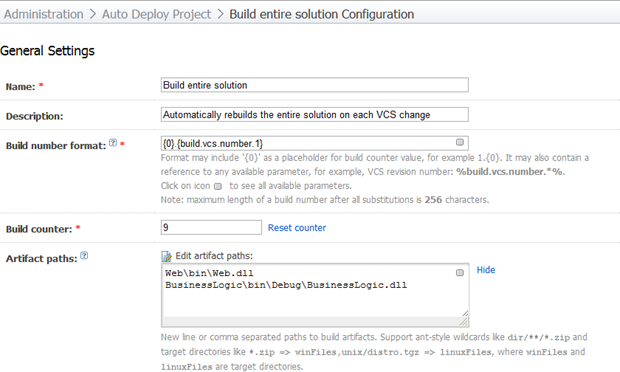The width and height of the screenshot is (620, 372).
Task: Click the Build counter label
Action: 39,229
